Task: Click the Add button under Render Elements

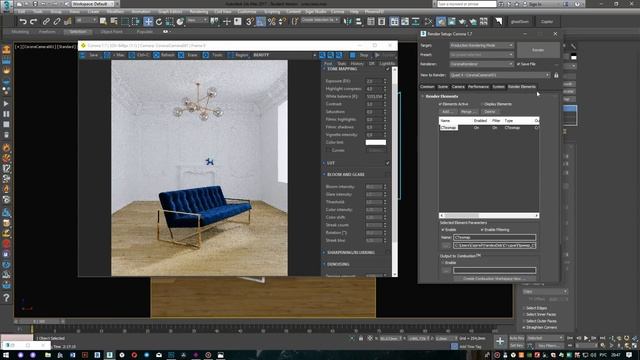Action: tap(448, 112)
